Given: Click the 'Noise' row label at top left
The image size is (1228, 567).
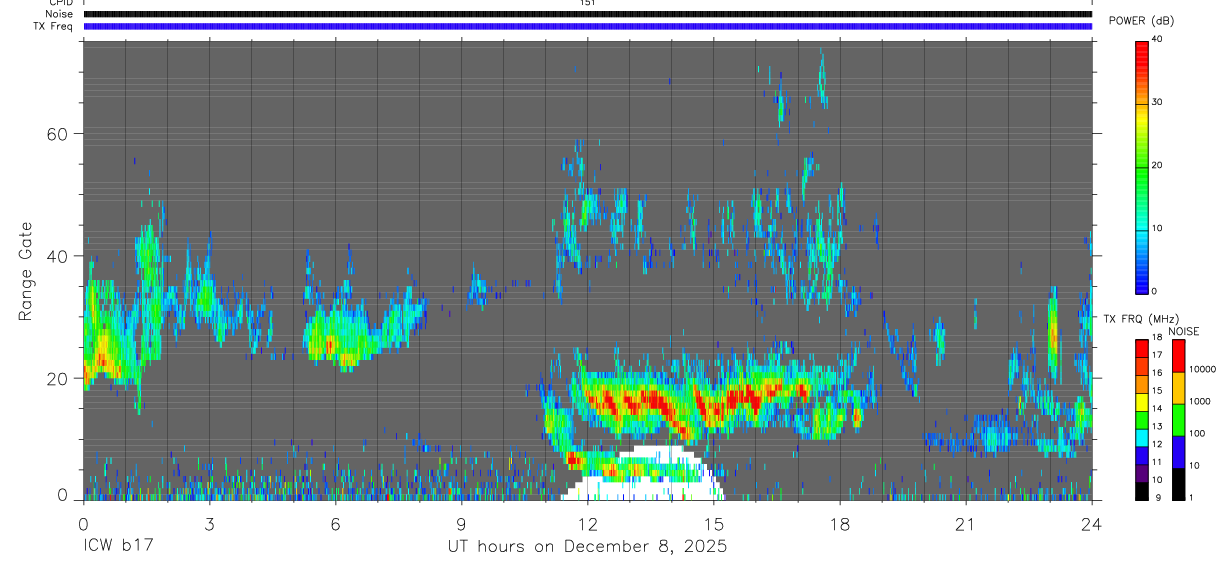Looking at the screenshot, I should click(61, 14).
